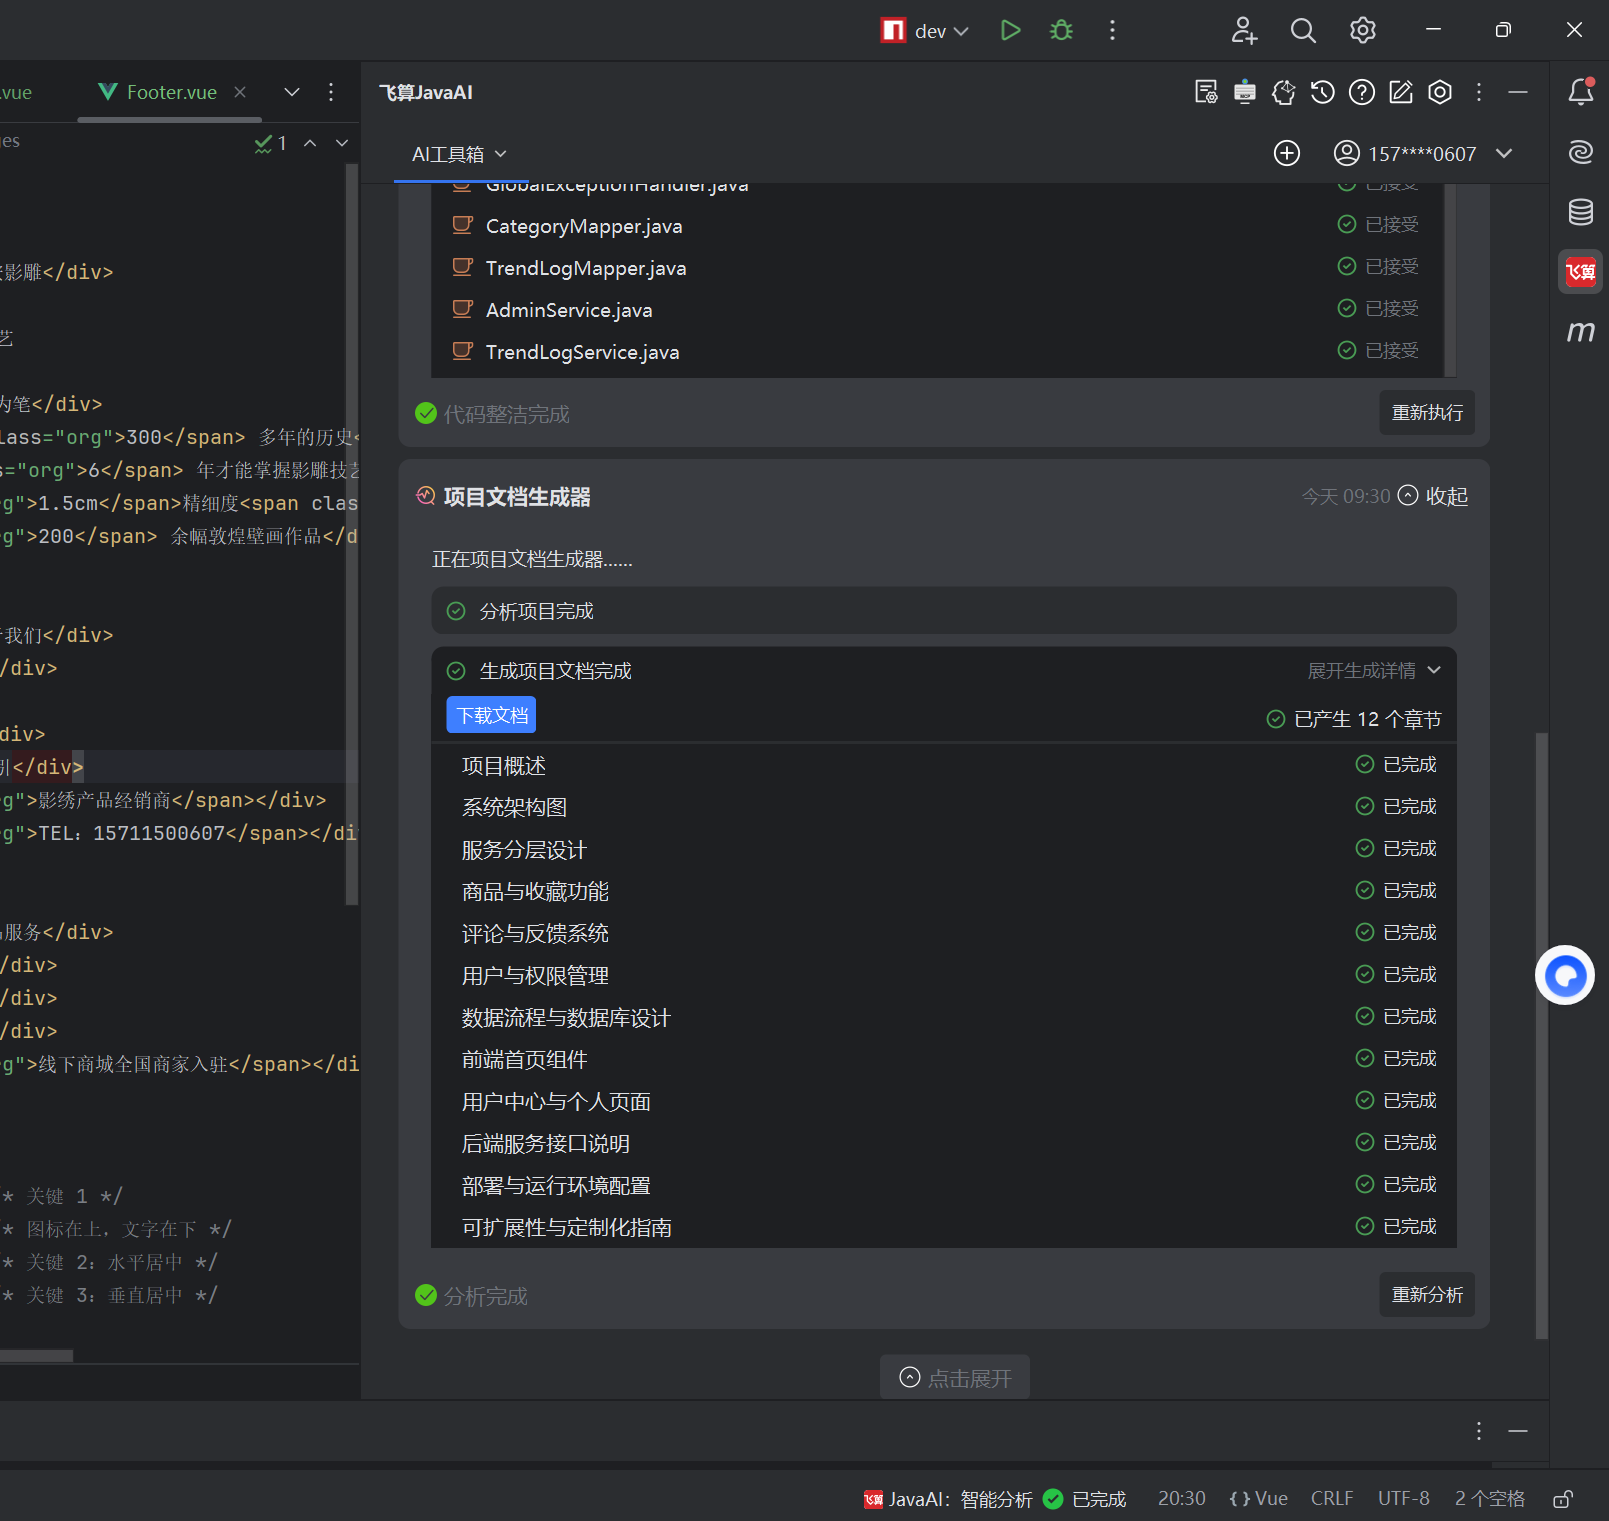Click the 重新执行 button
Image resolution: width=1609 pixels, height=1521 pixels.
click(1427, 412)
